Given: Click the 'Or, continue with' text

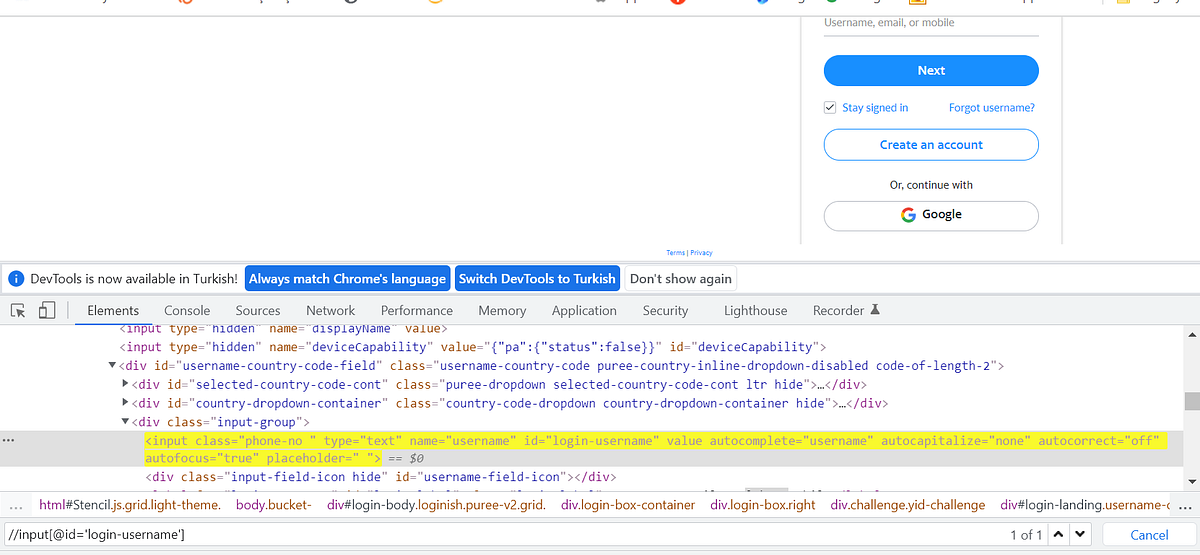Looking at the screenshot, I should [x=931, y=185].
